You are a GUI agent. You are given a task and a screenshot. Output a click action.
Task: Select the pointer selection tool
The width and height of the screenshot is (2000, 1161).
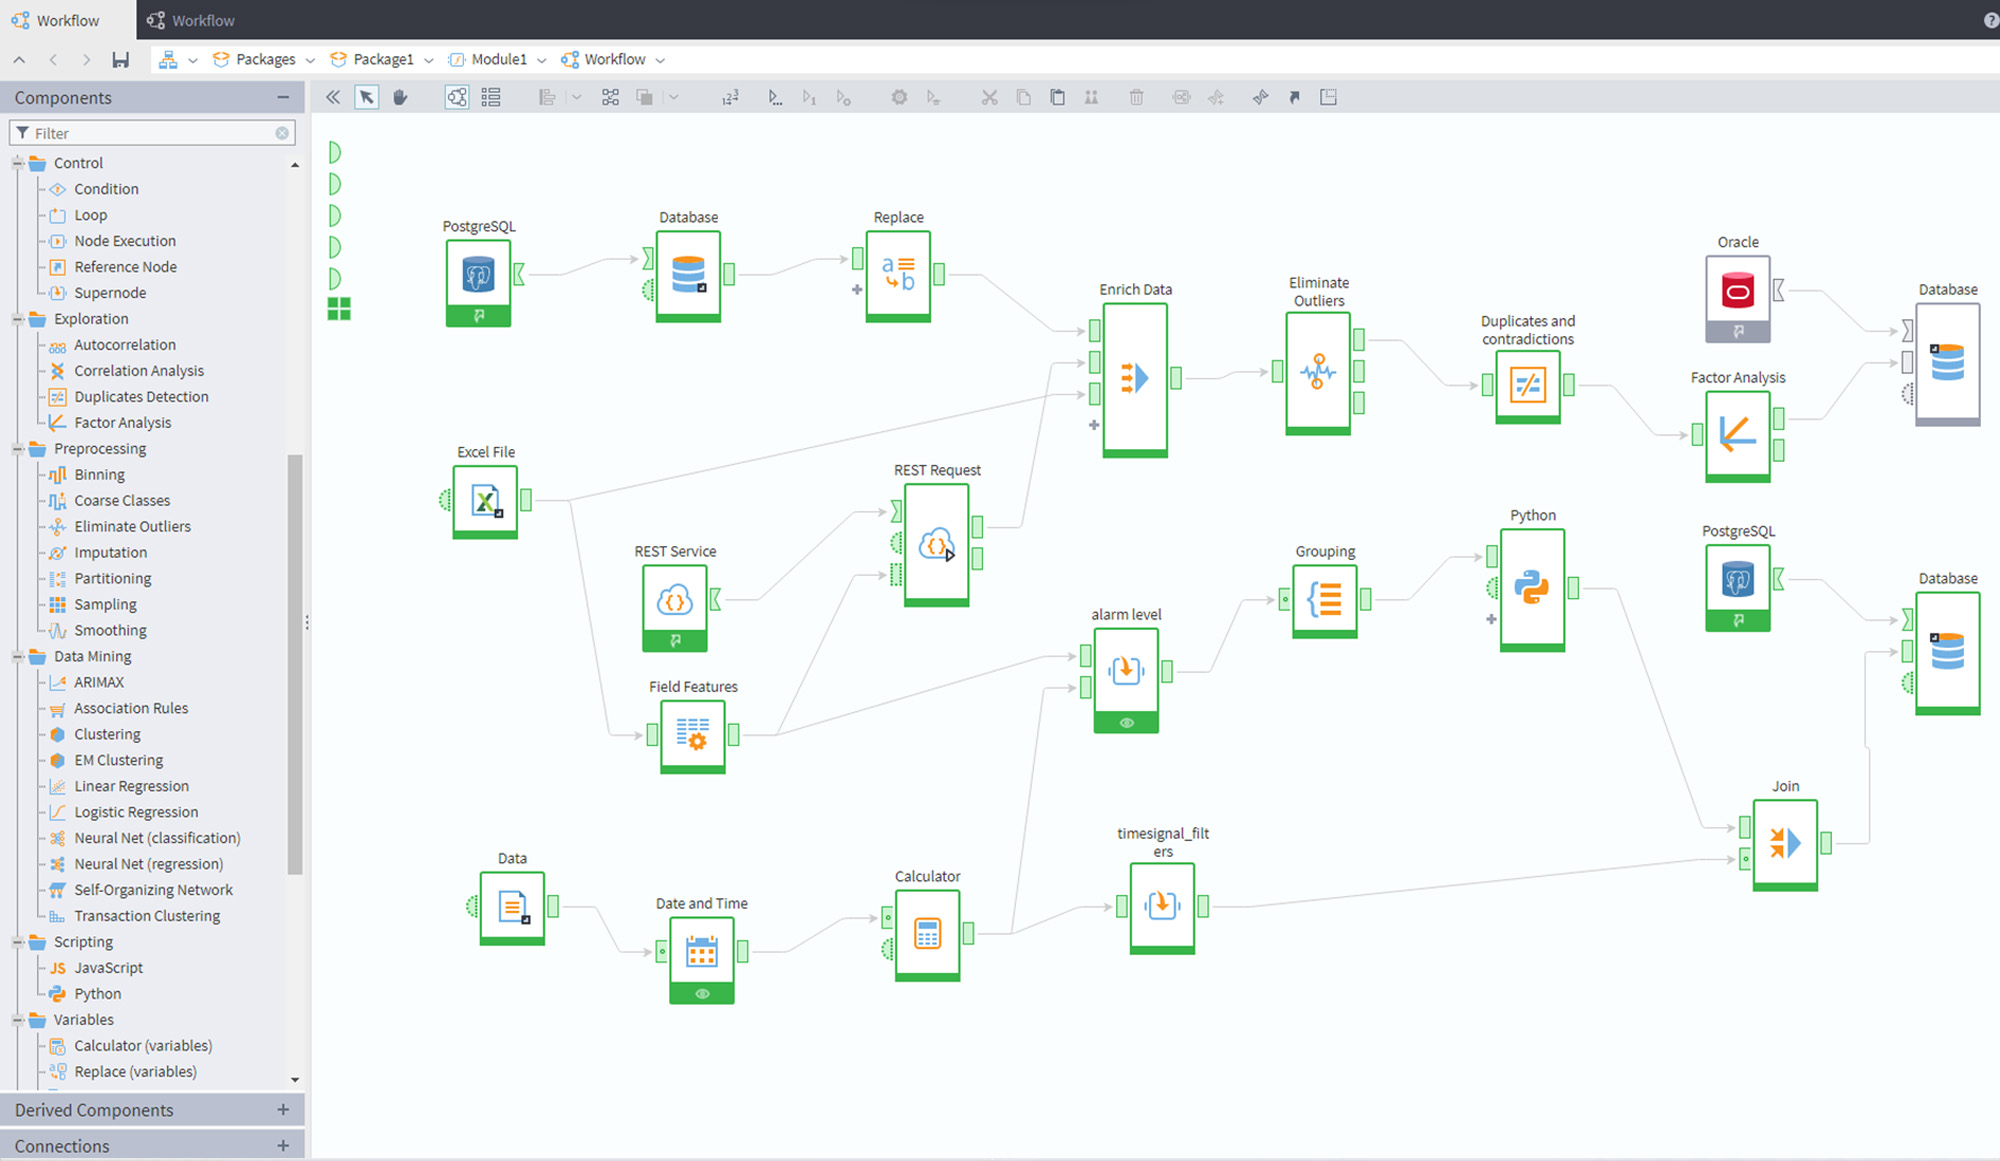(367, 97)
